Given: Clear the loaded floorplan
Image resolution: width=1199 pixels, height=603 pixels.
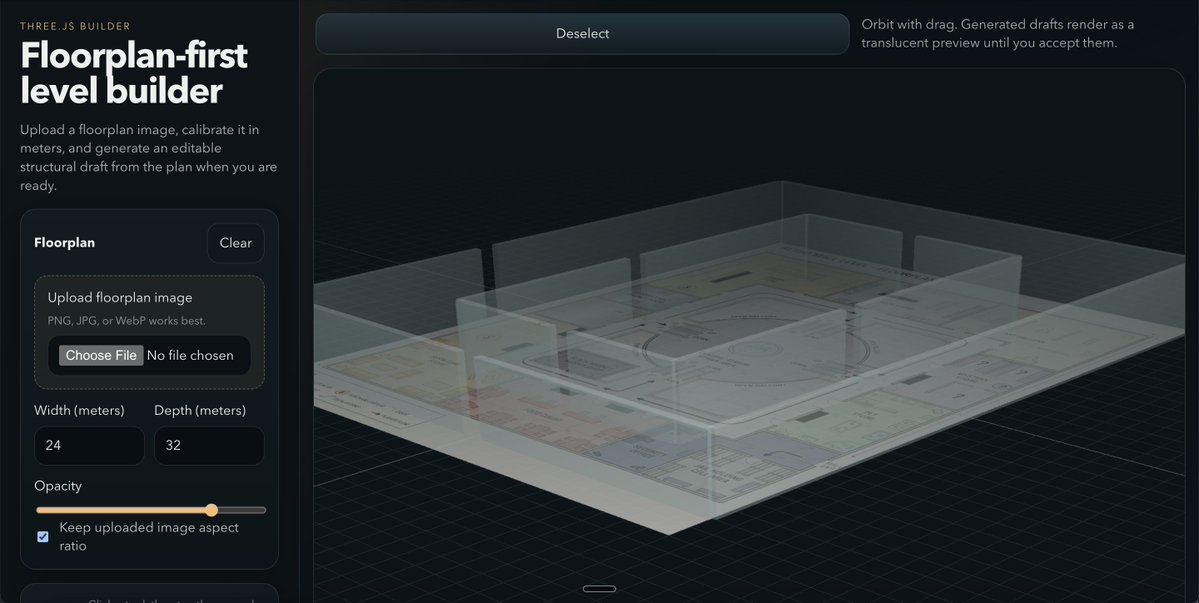Looking at the screenshot, I should click(236, 243).
